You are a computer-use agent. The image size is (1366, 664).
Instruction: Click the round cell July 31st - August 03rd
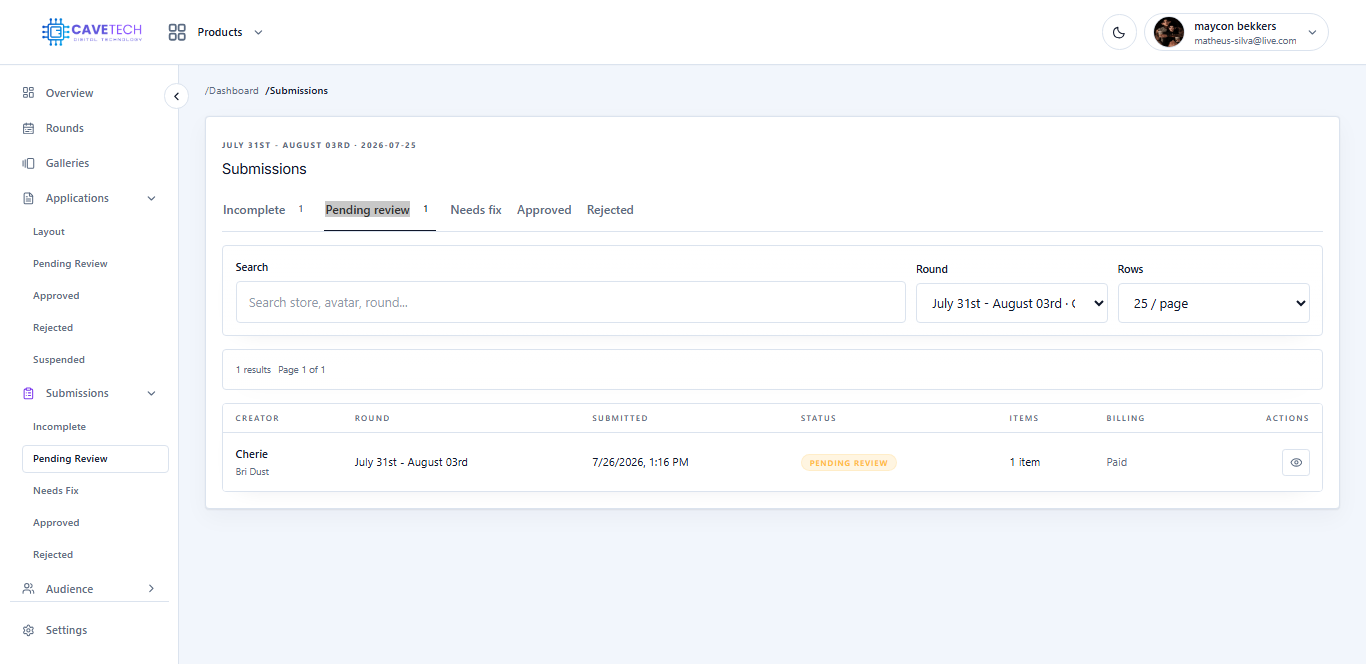point(411,462)
